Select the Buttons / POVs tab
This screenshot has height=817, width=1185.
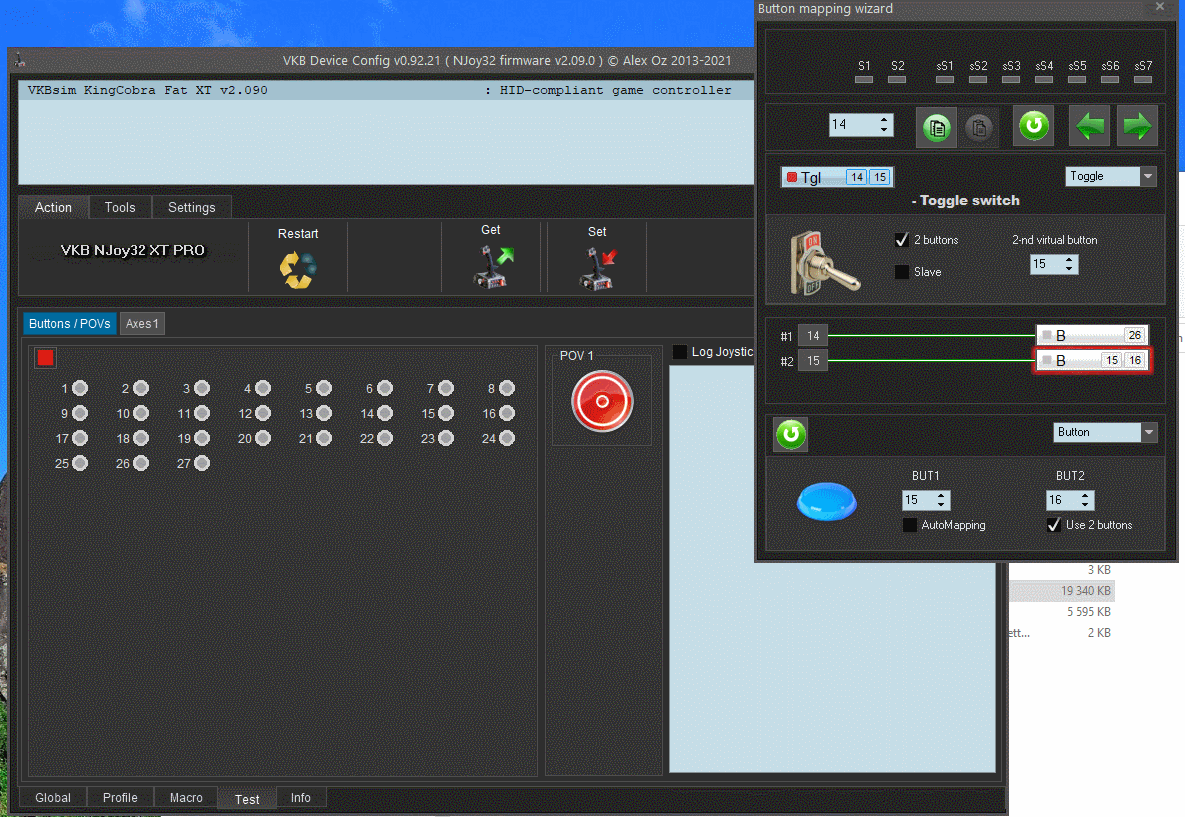[x=70, y=323]
